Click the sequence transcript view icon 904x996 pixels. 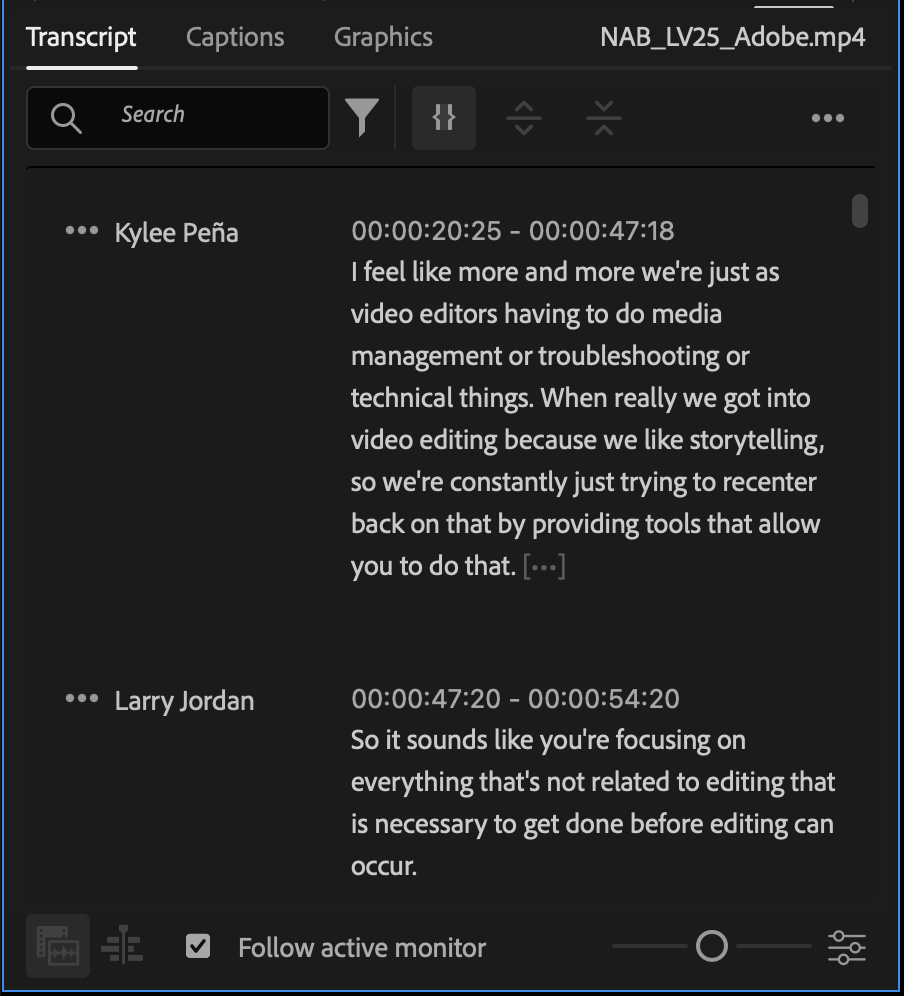pyautogui.click(x=122, y=945)
